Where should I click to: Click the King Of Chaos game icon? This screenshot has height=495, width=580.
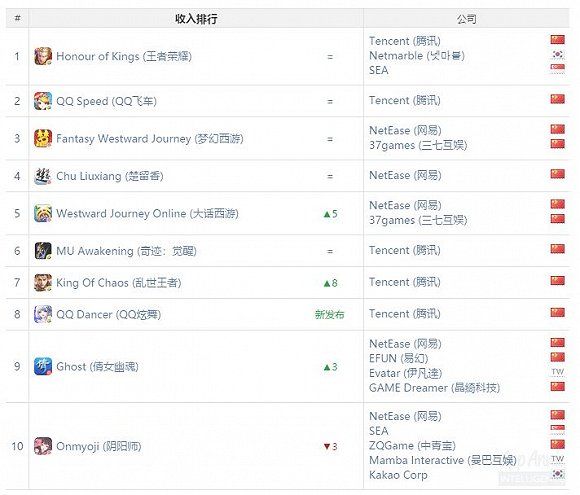(43, 283)
